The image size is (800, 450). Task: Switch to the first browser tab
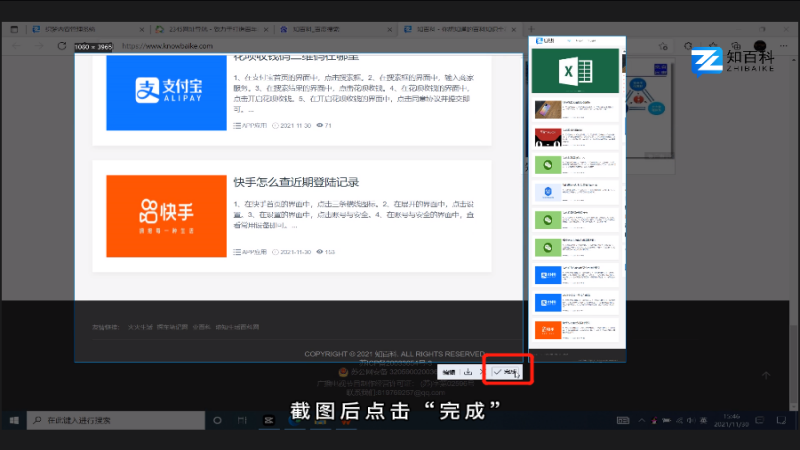(88, 29)
